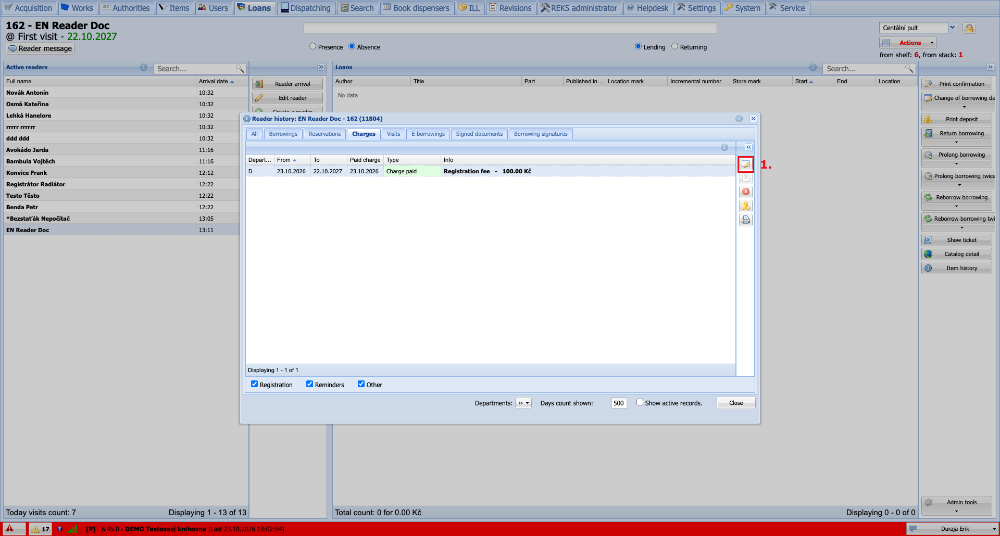Expand Prolong borrowing options arrow
The image size is (1000, 536).
point(957,163)
